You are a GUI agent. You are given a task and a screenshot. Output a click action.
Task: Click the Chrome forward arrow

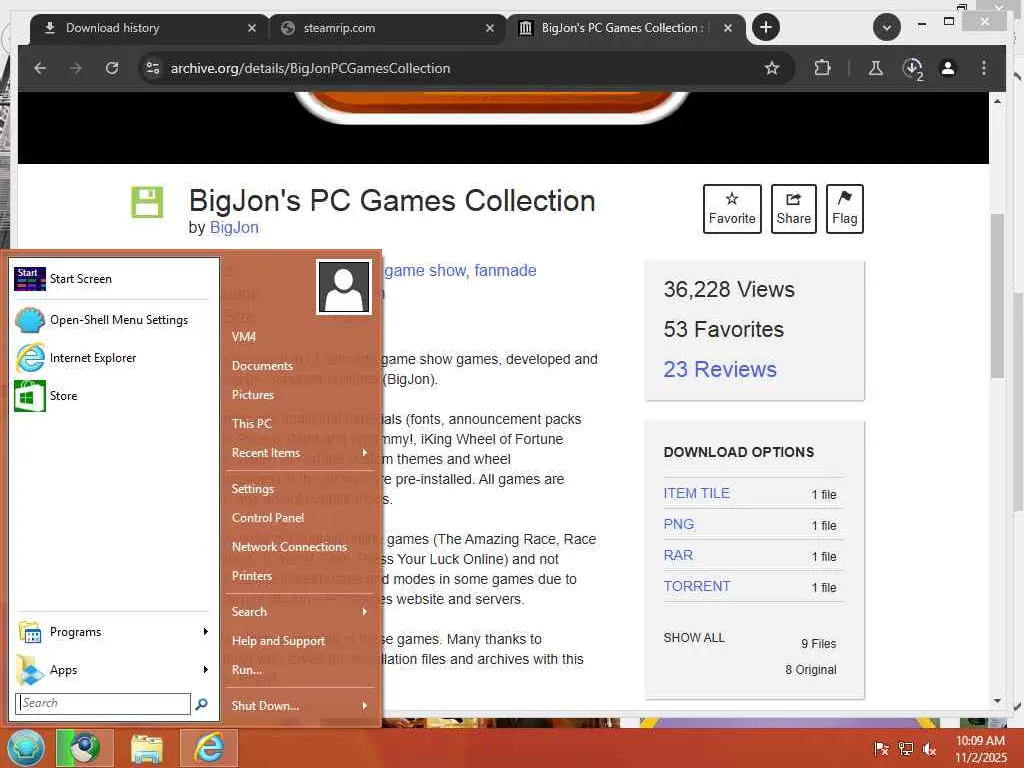[x=76, y=68]
